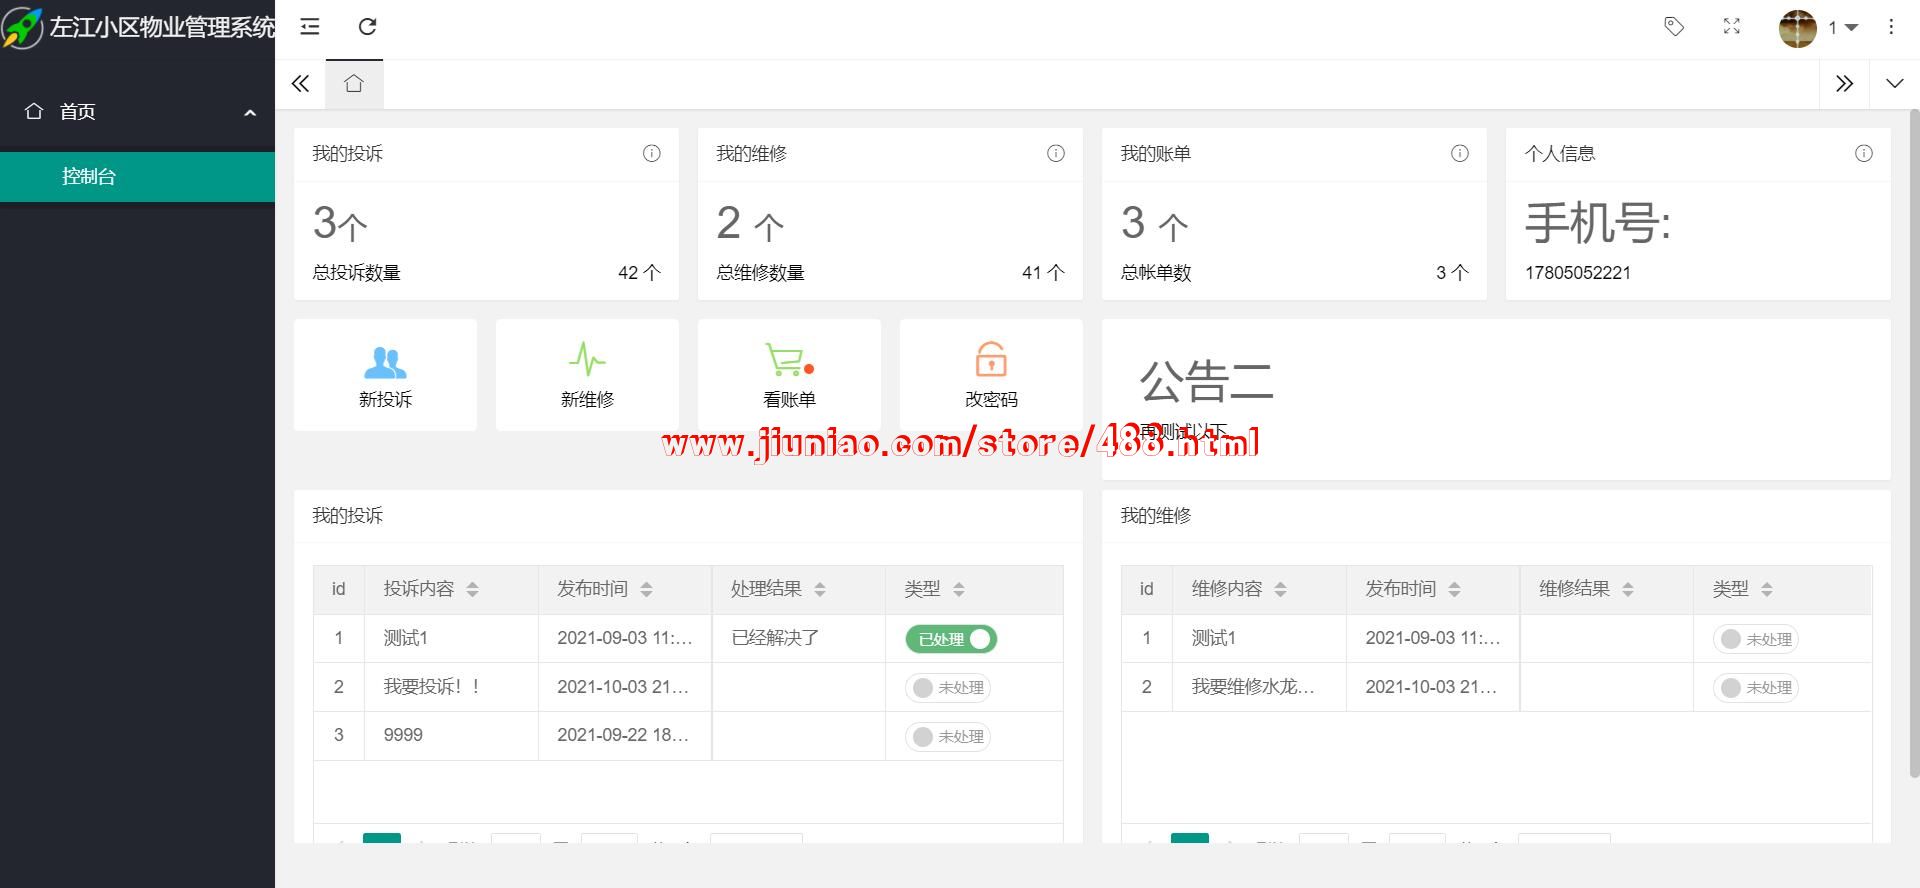Open the tab operations dropdown arrow
The width and height of the screenshot is (1920, 888).
coord(1894,84)
